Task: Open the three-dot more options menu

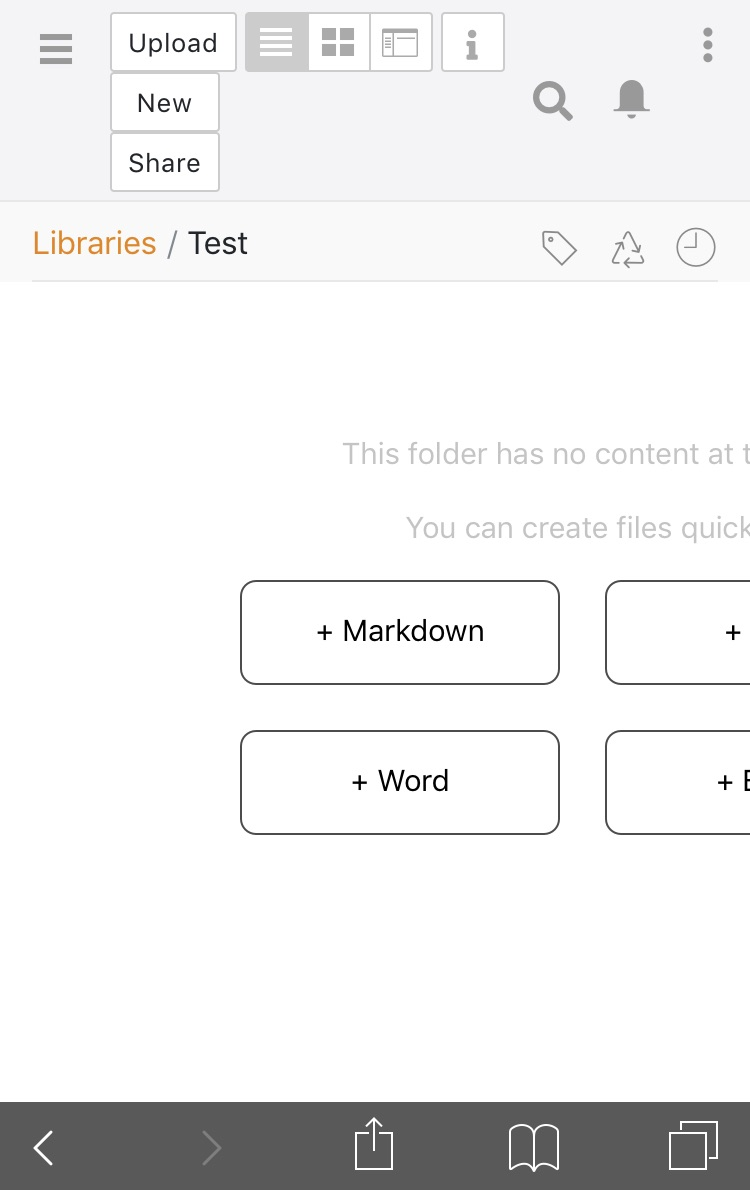Action: (x=708, y=45)
